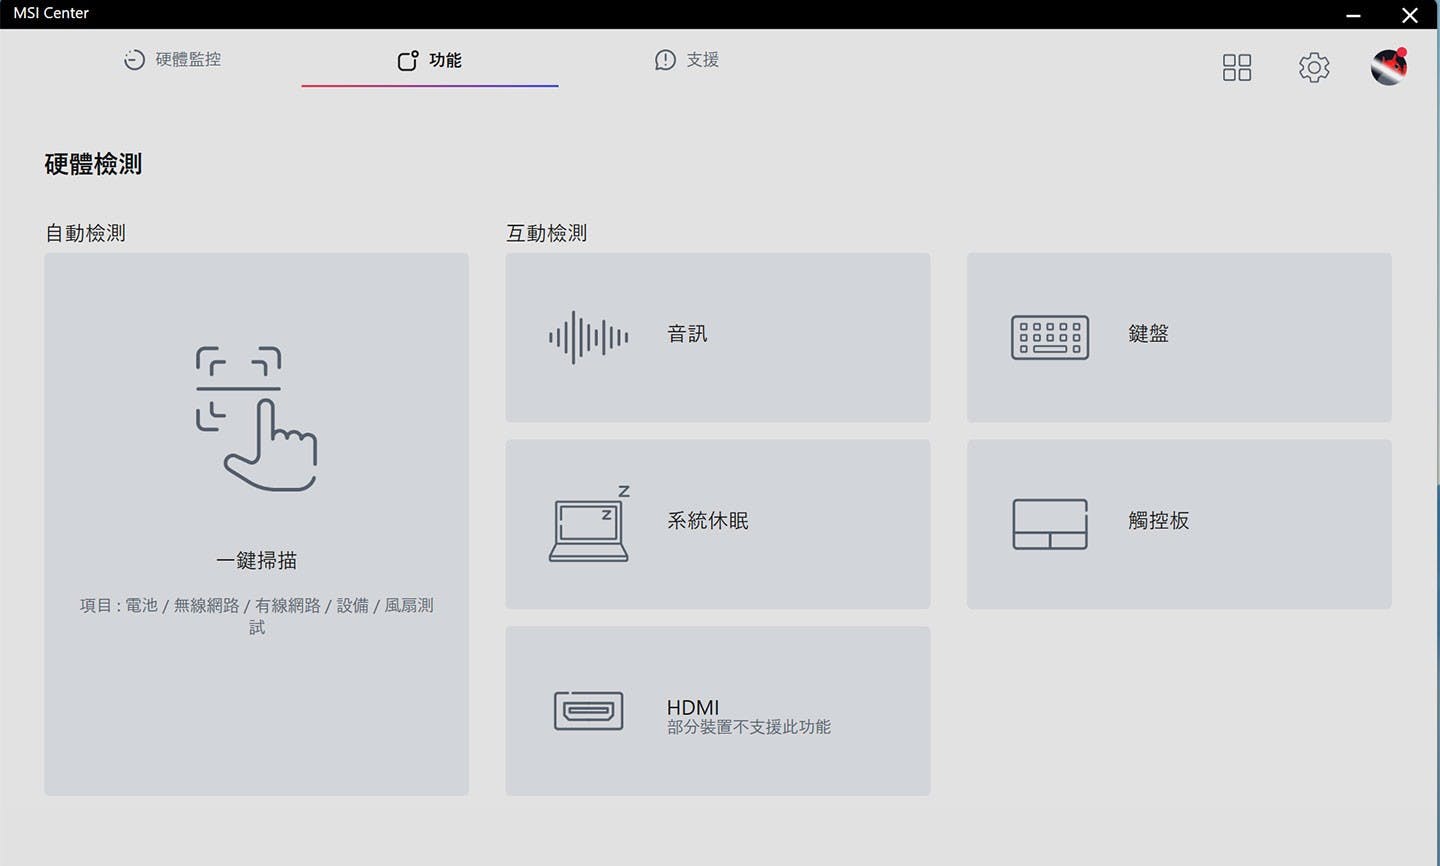
Task: Open the 音訊 interactive test
Action: pos(687,334)
